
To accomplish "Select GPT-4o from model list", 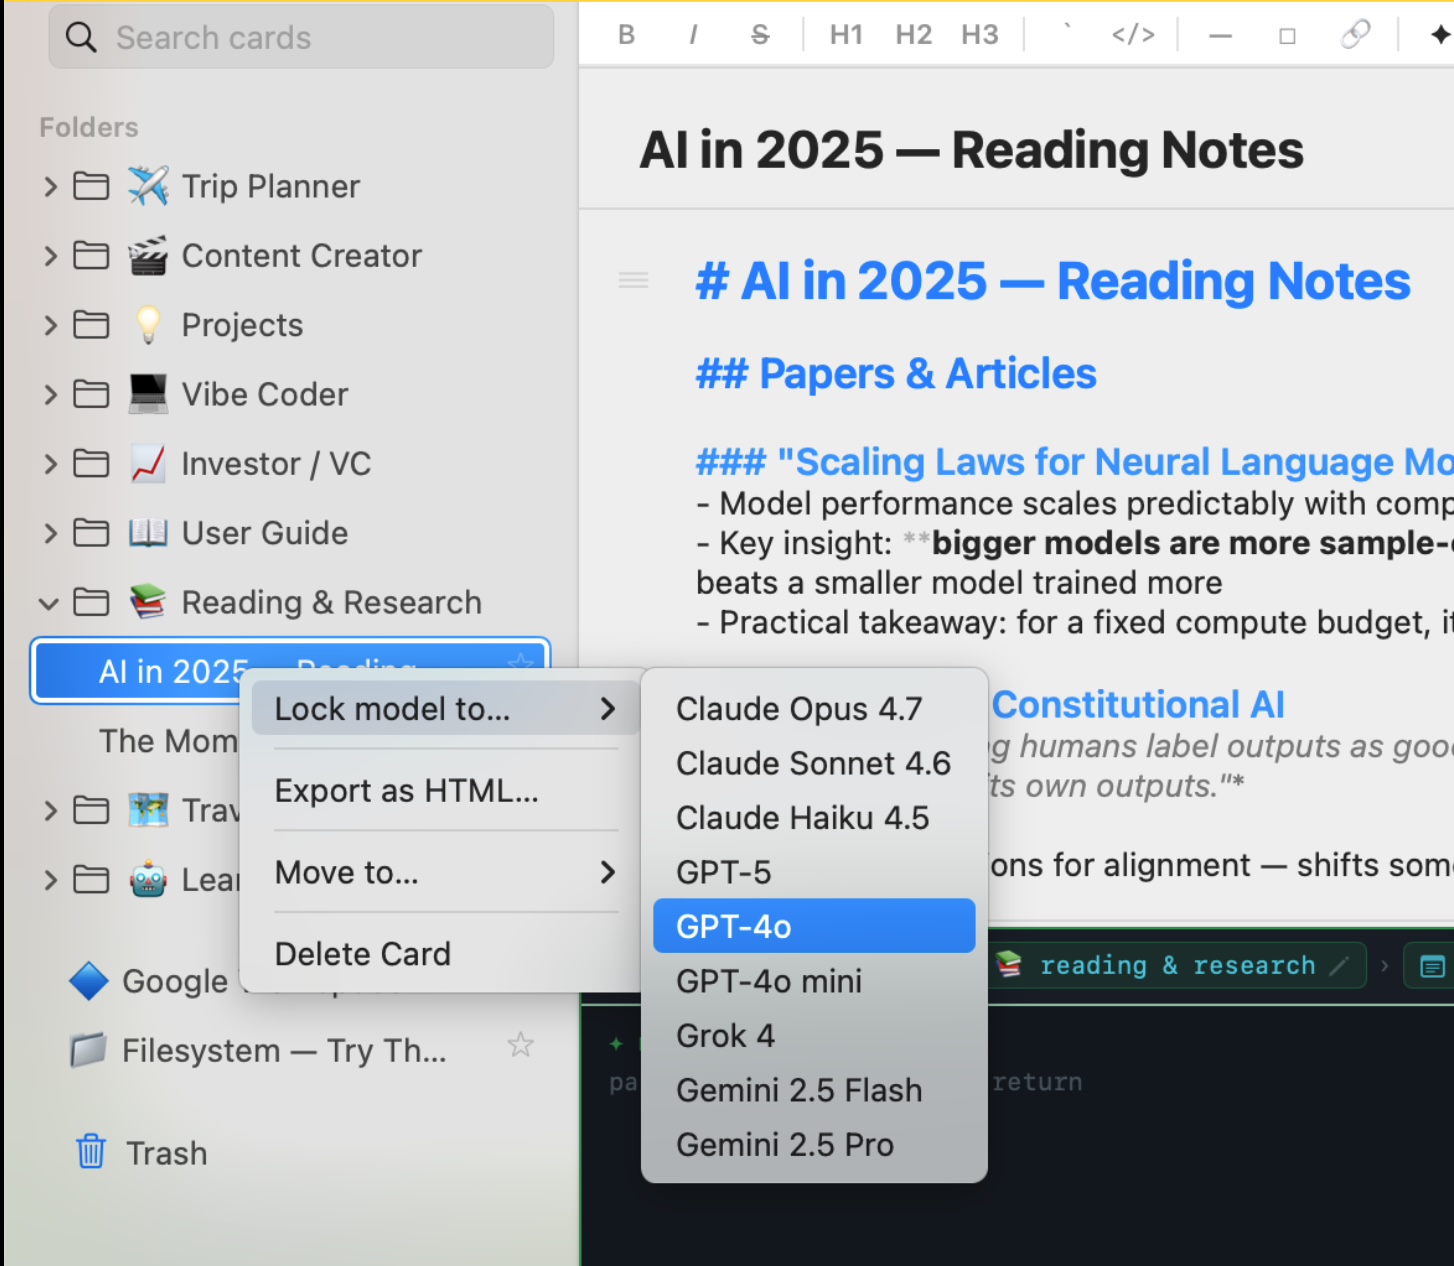I will [x=814, y=926].
